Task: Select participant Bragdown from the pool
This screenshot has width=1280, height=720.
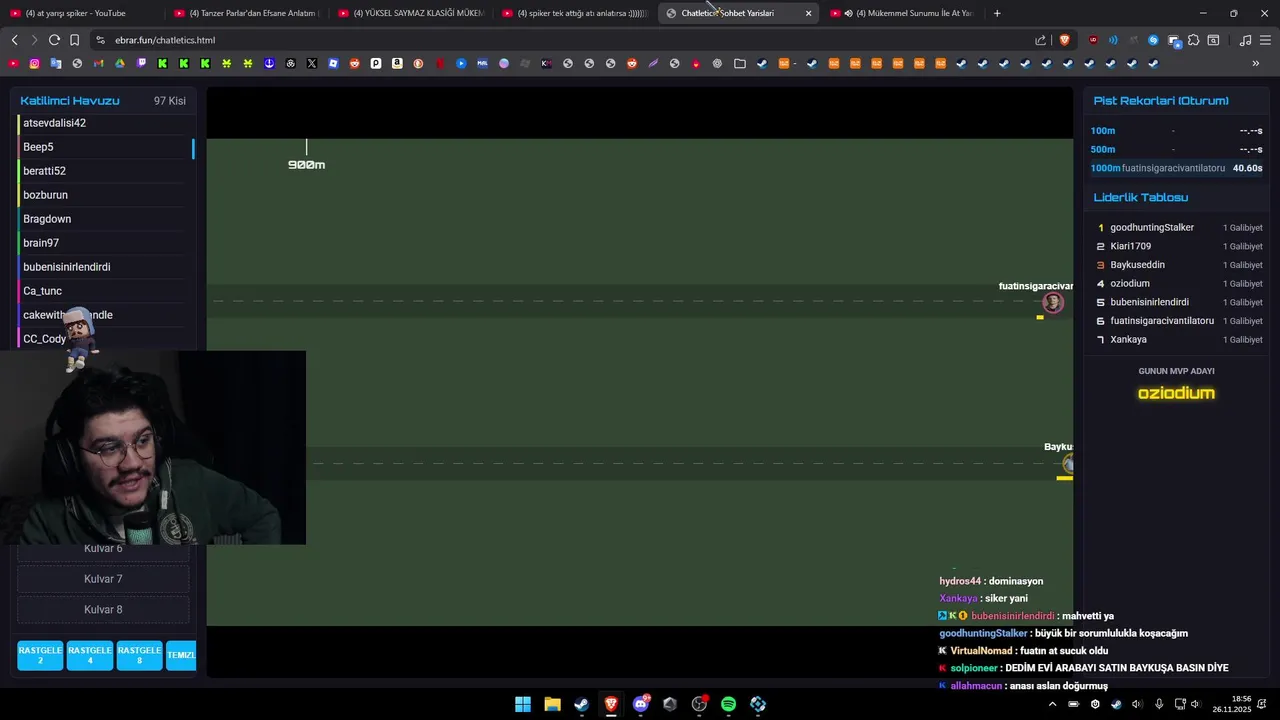Action: point(102,219)
